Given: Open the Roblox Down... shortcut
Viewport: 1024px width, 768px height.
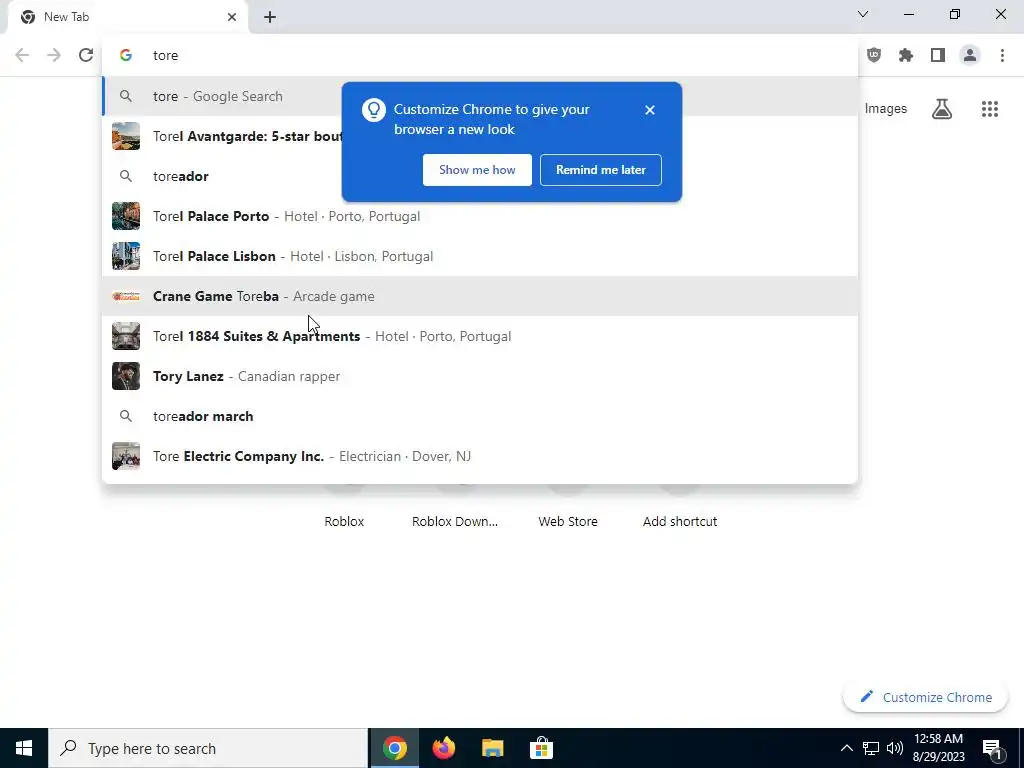Looking at the screenshot, I should click(455, 521).
